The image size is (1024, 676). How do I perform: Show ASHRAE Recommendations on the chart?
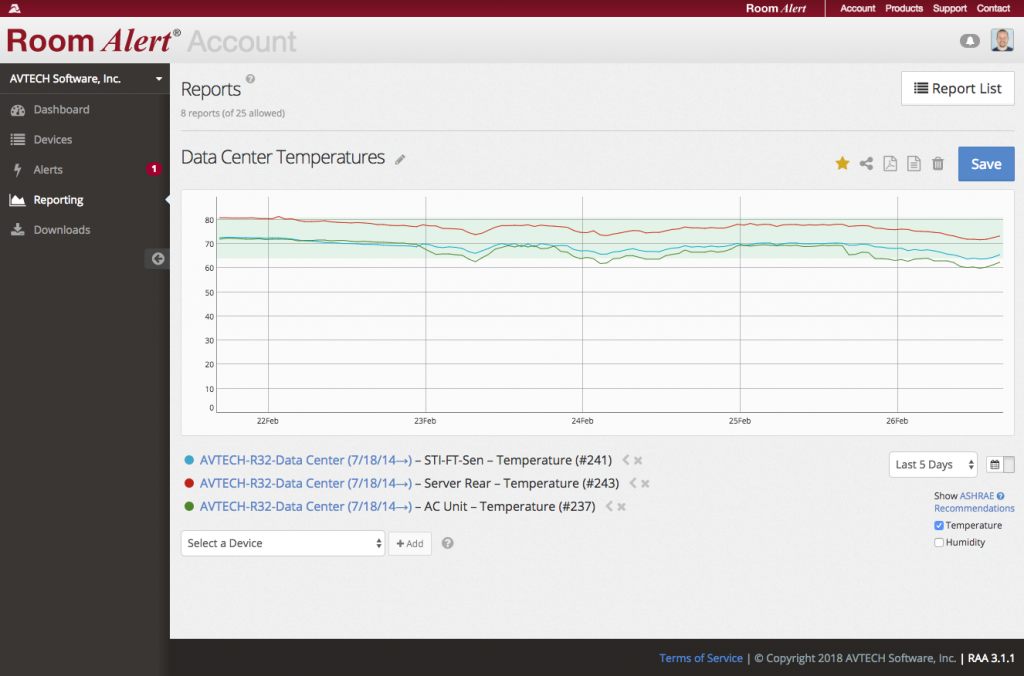(973, 495)
